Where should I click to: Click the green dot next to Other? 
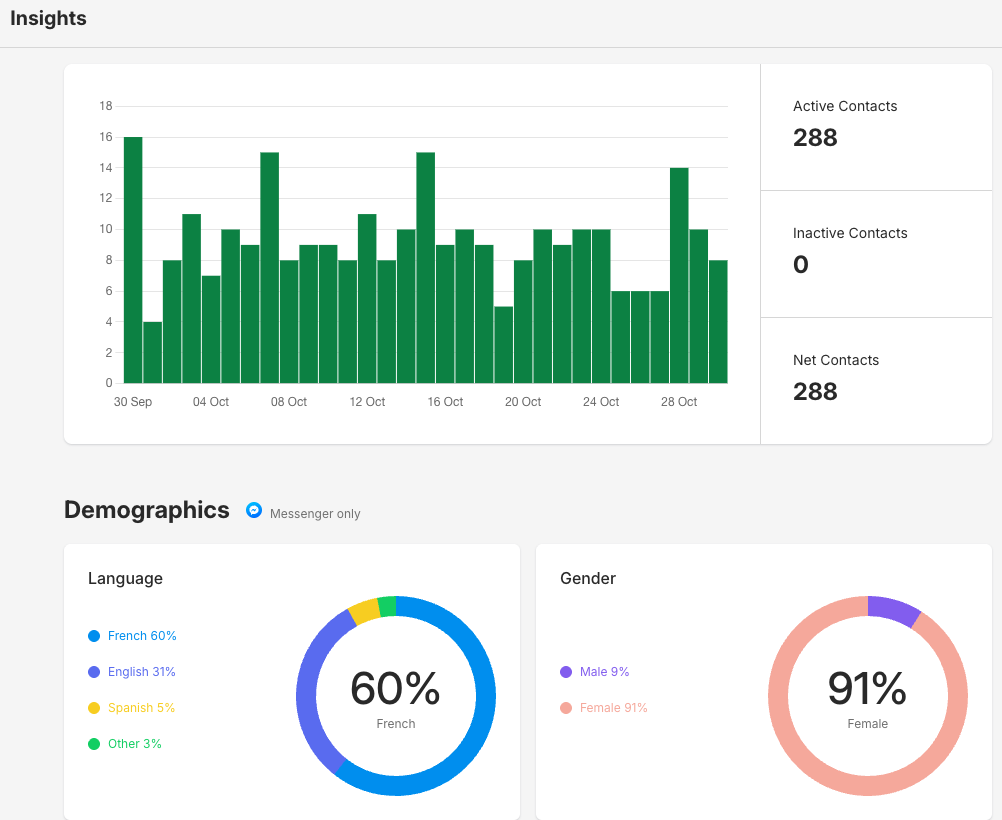coord(94,744)
